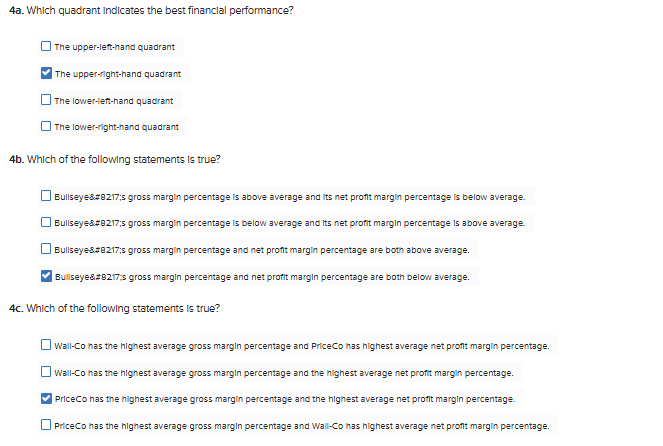Uncheck the upper-right-hand quadrant checkbox
Image resolution: width=663 pixels, height=446 pixels.
pyautogui.click(x=47, y=74)
